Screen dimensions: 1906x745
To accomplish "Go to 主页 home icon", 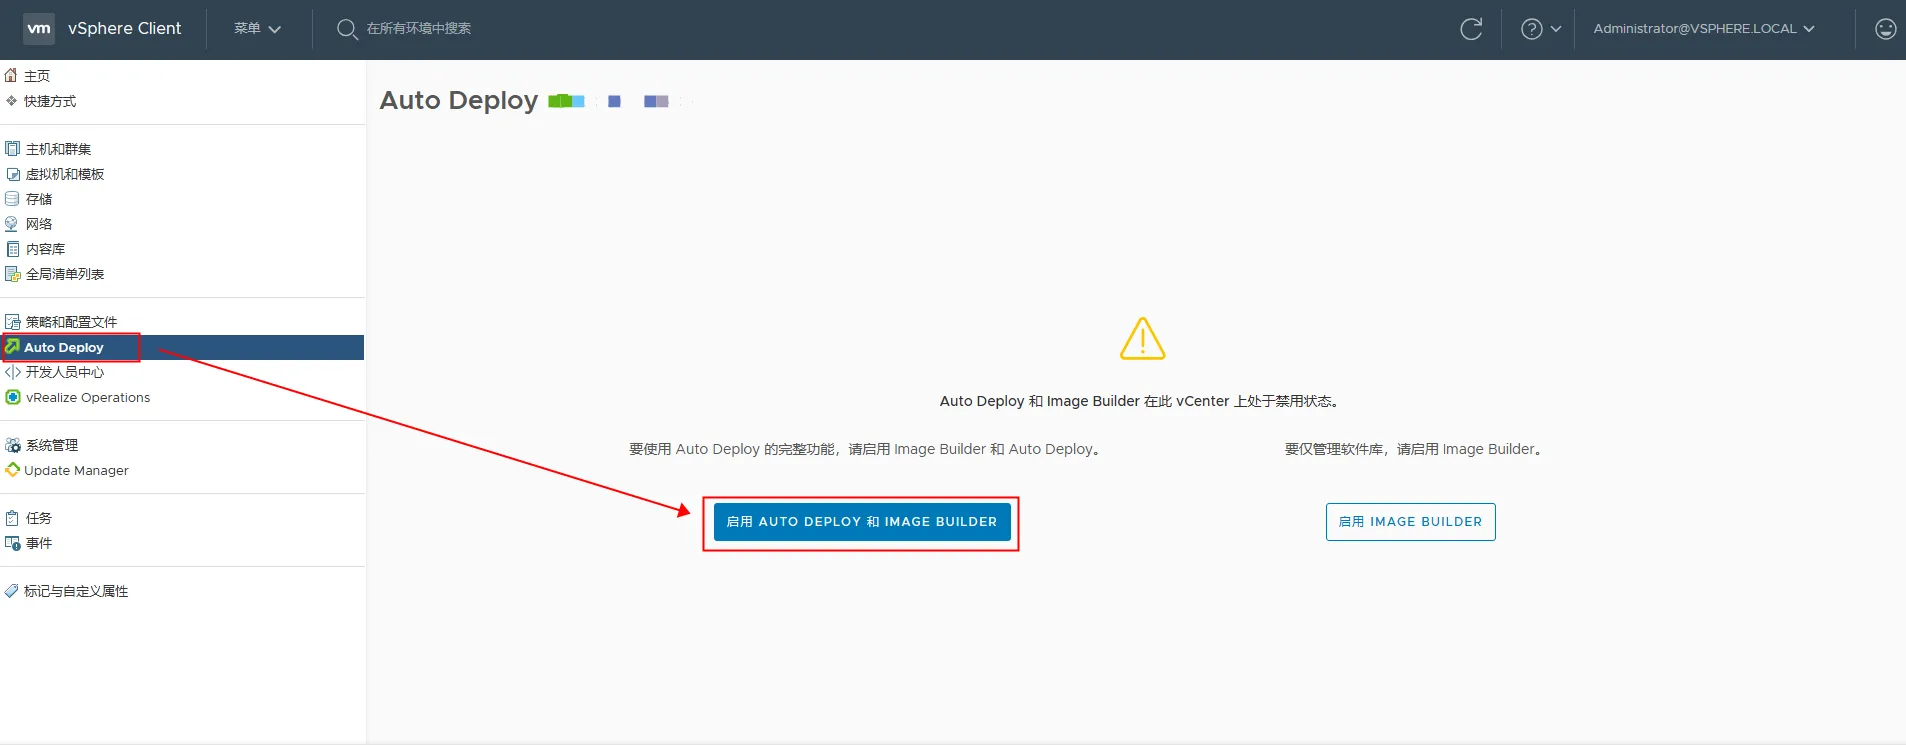I will point(11,76).
